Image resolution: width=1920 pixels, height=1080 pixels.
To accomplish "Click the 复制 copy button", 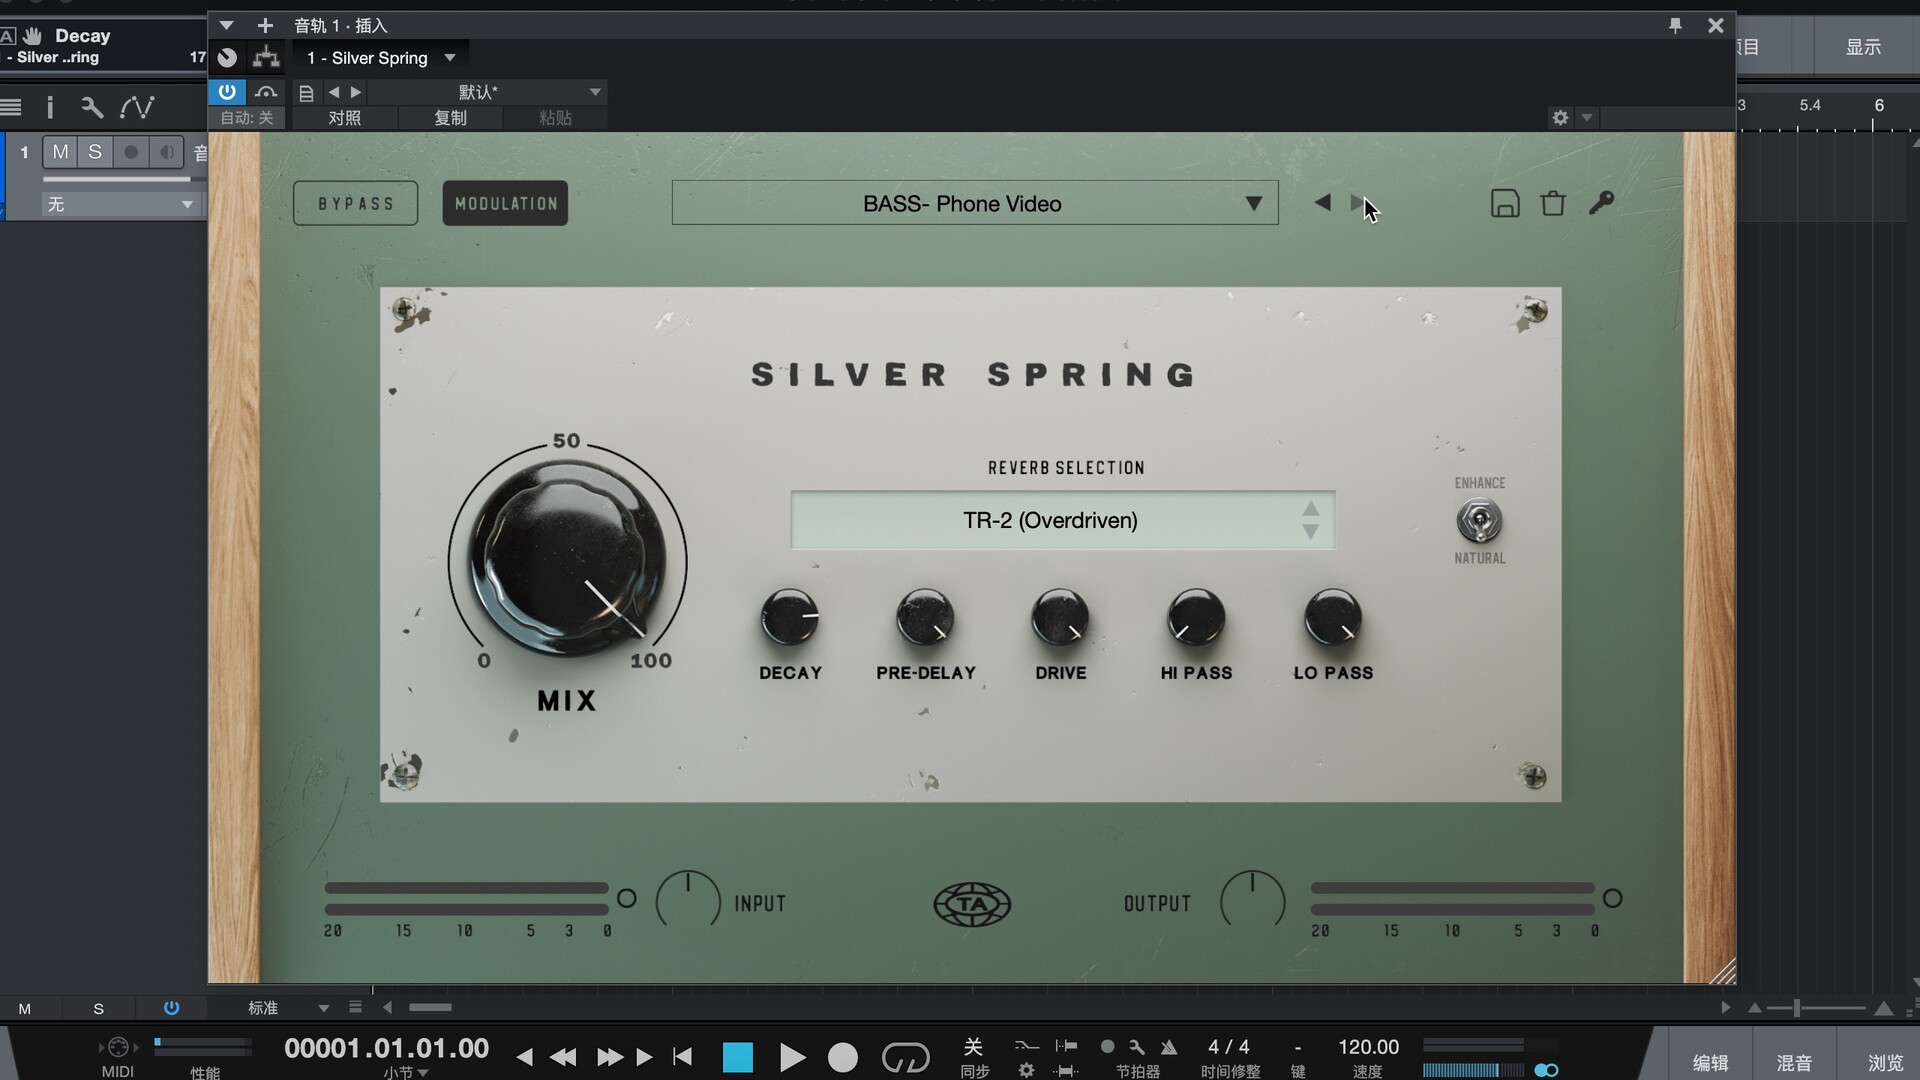I will (x=450, y=118).
